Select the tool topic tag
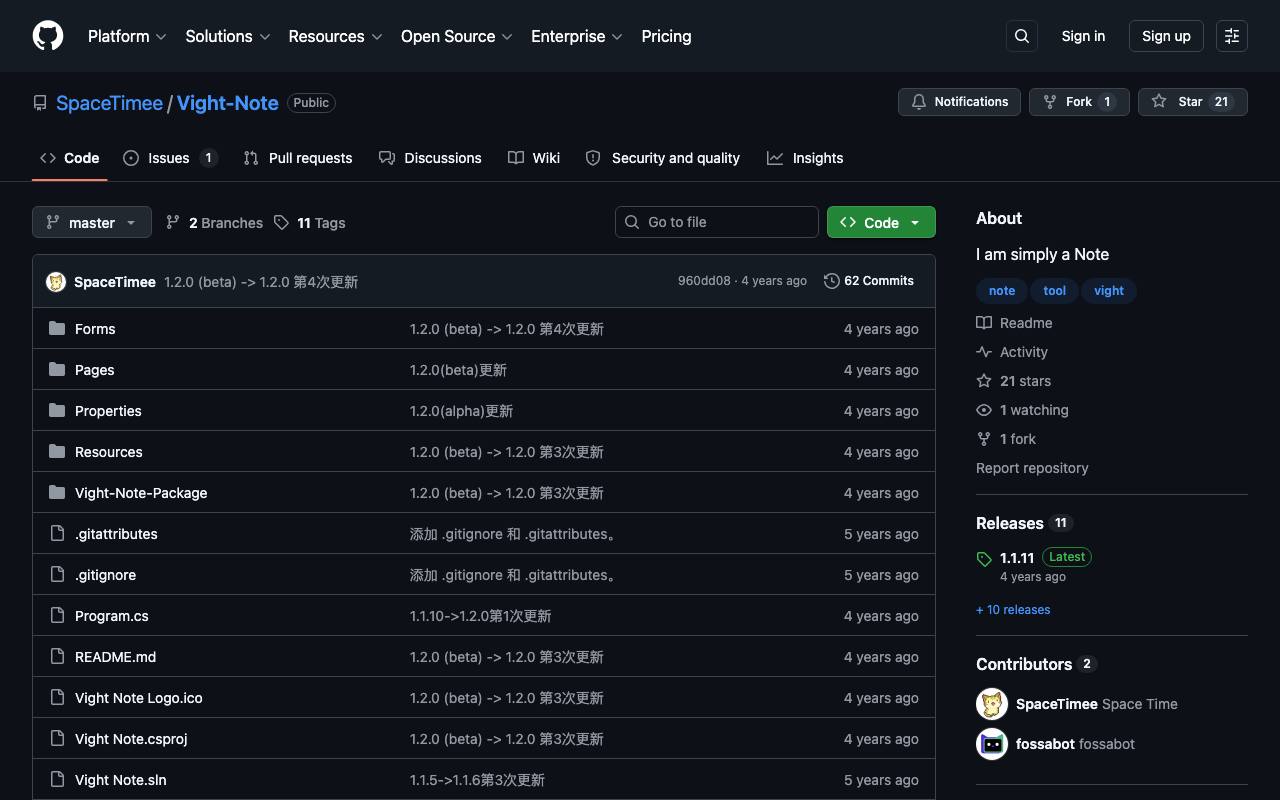 (1055, 291)
